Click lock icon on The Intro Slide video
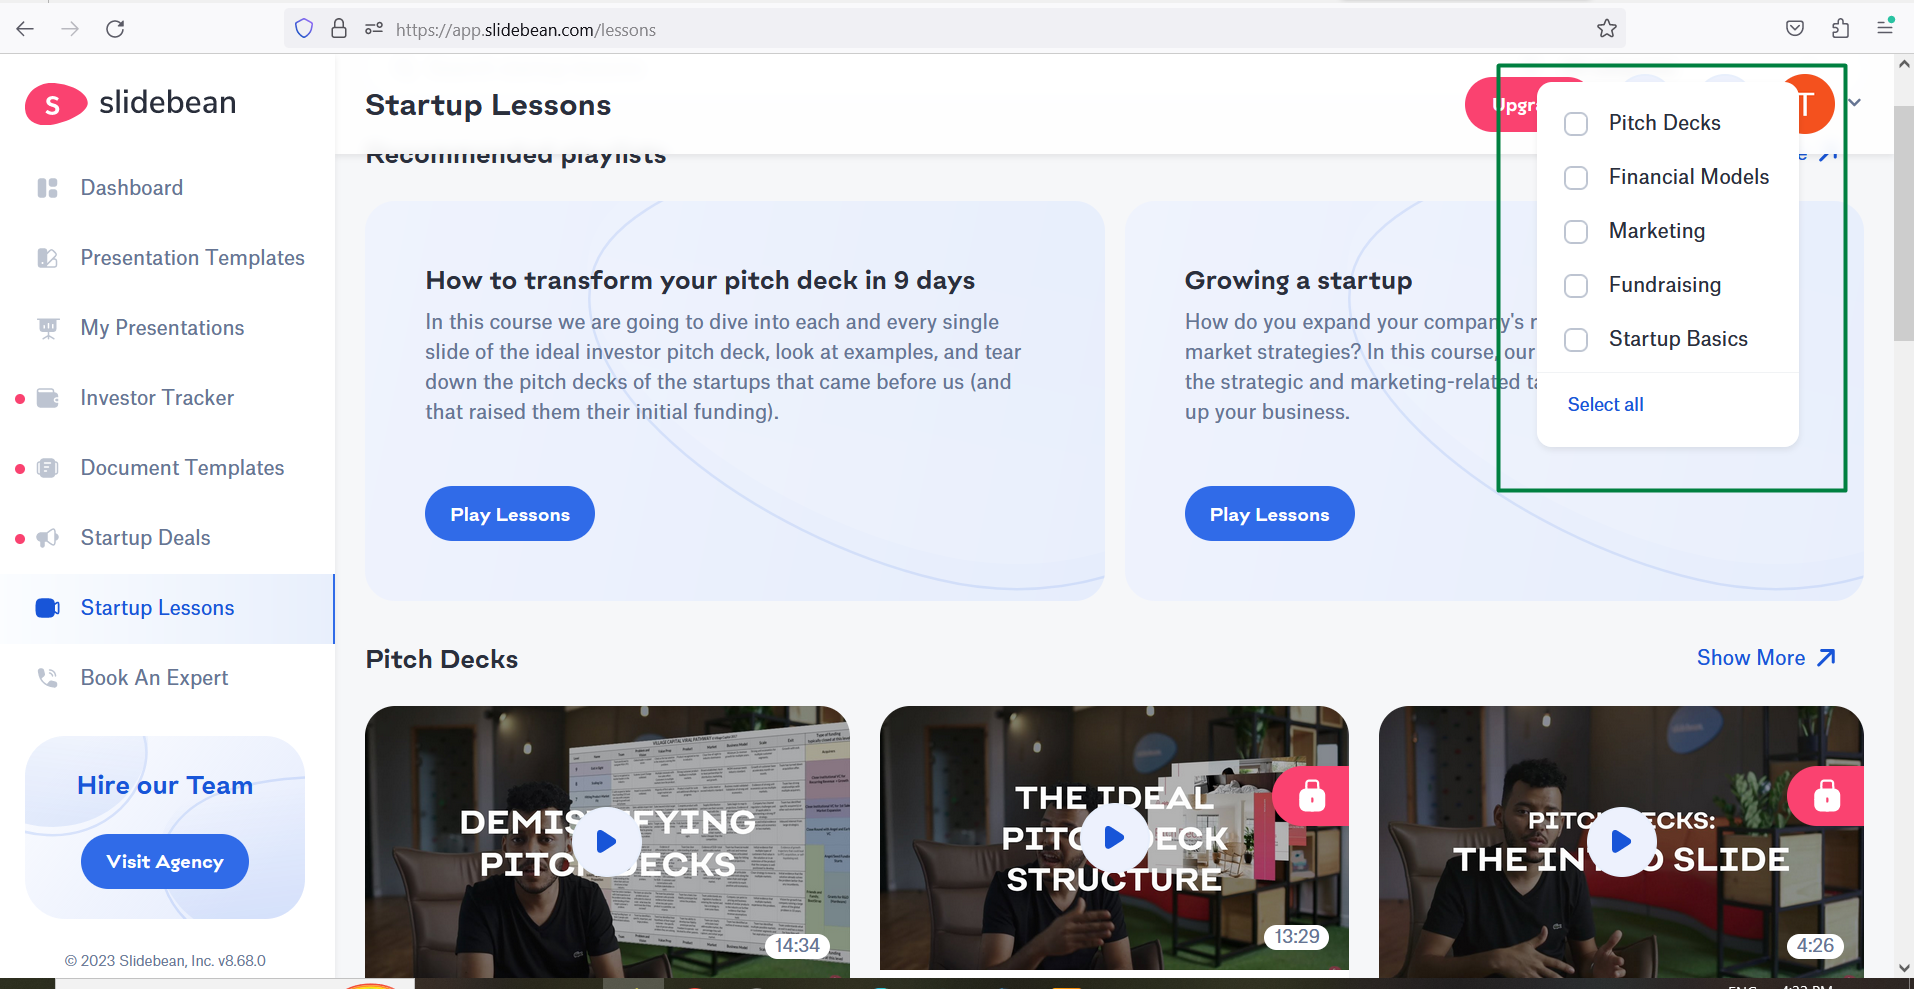 tap(1827, 796)
